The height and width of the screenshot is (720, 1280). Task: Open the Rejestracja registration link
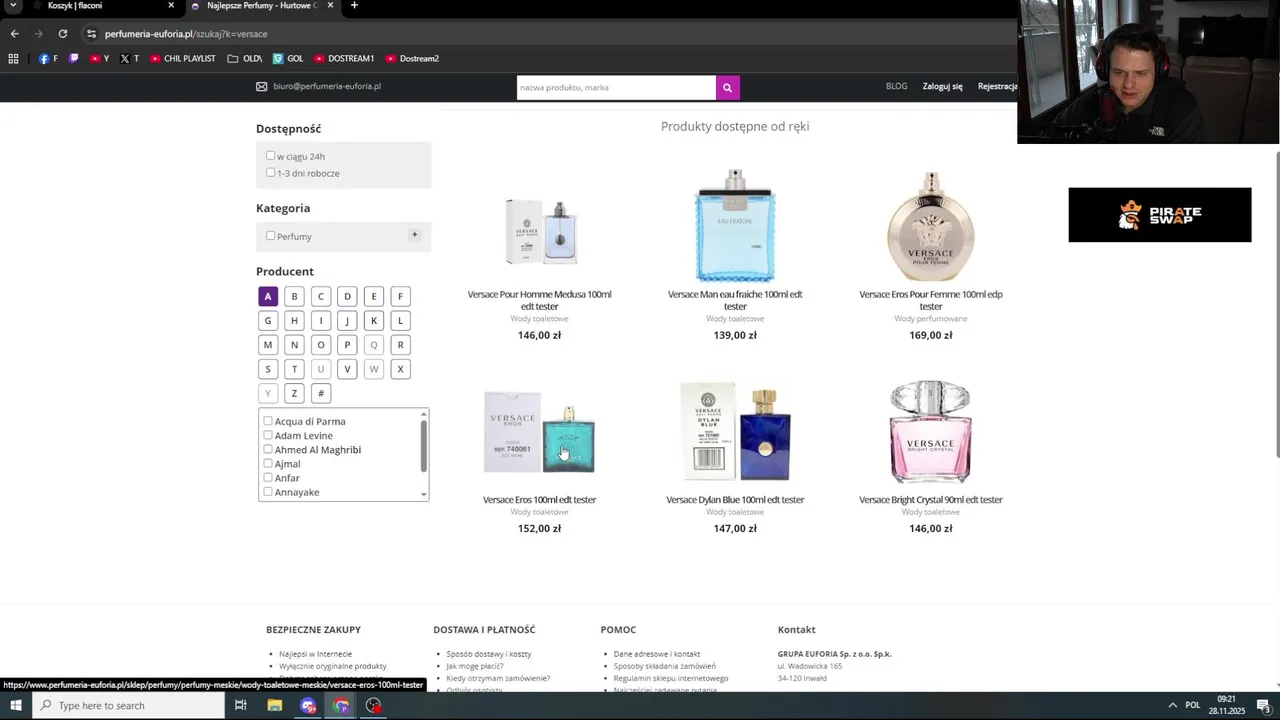pyautogui.click(x=997, y=86)
